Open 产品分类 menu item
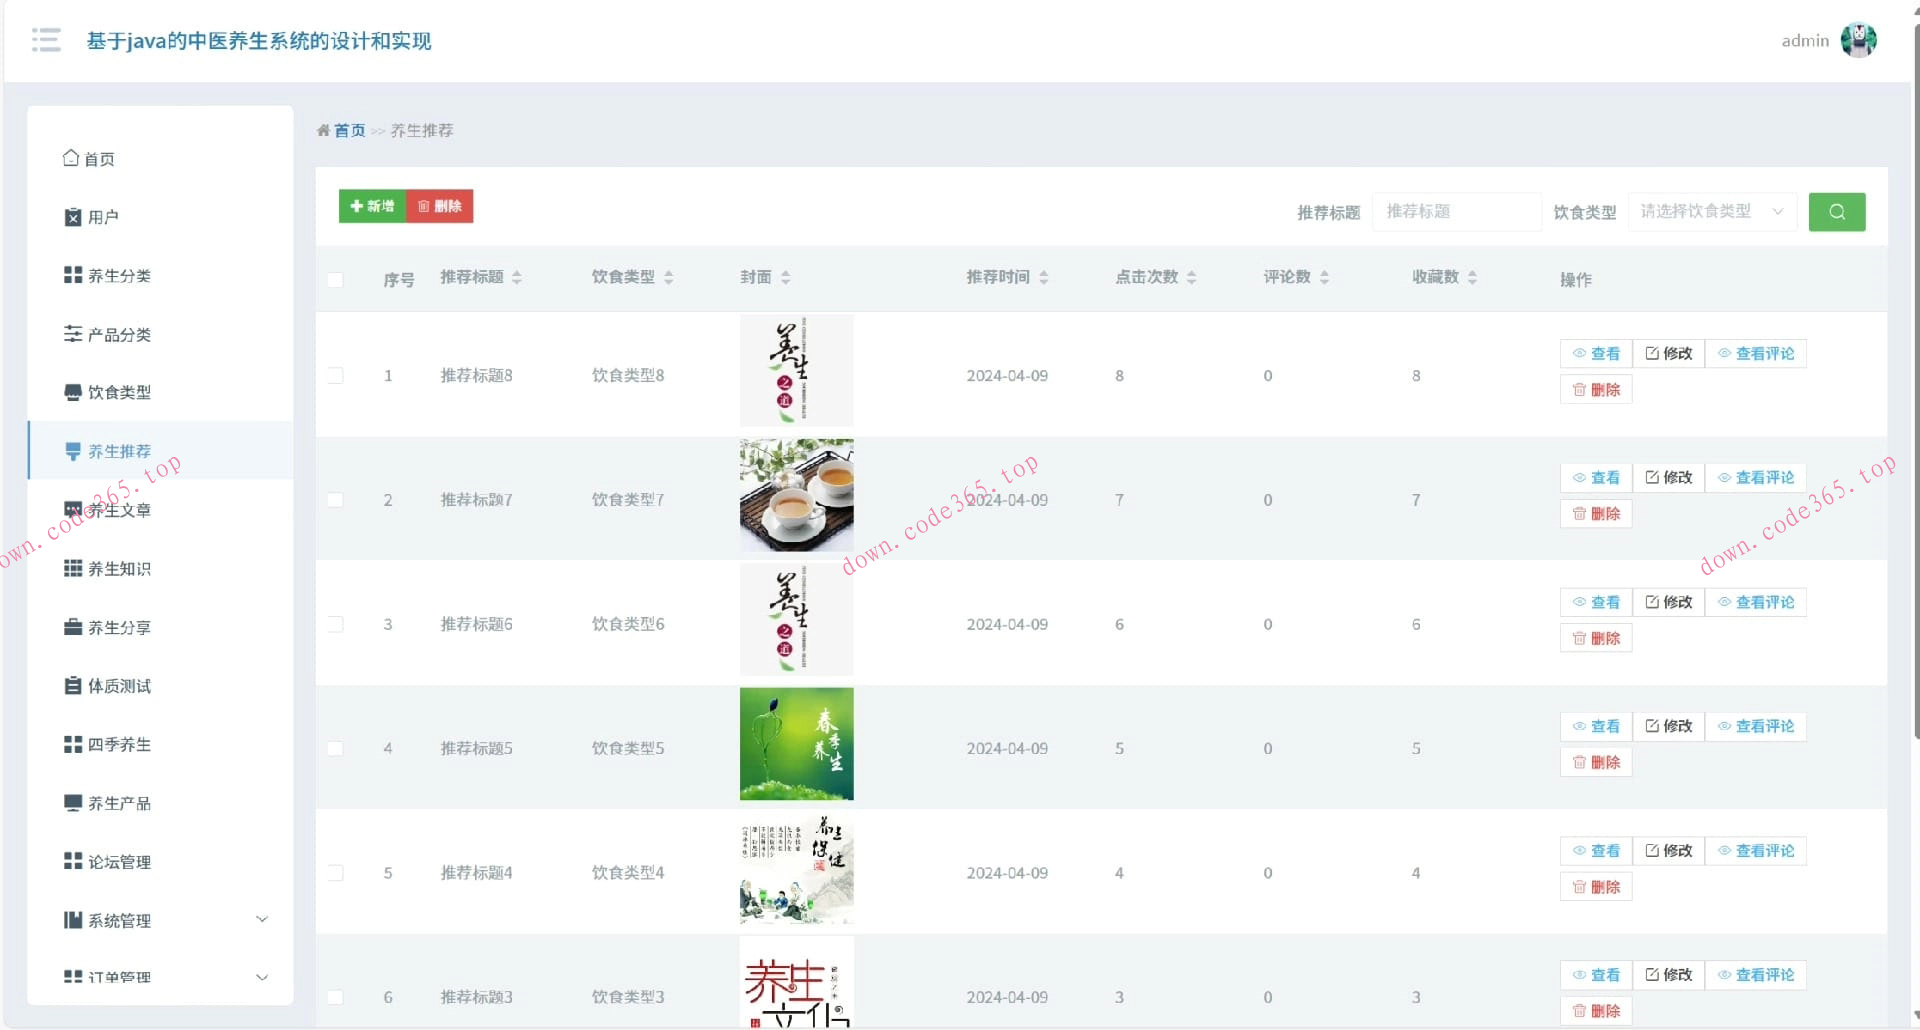The image size is (1920, 1030). pos(160,334)
